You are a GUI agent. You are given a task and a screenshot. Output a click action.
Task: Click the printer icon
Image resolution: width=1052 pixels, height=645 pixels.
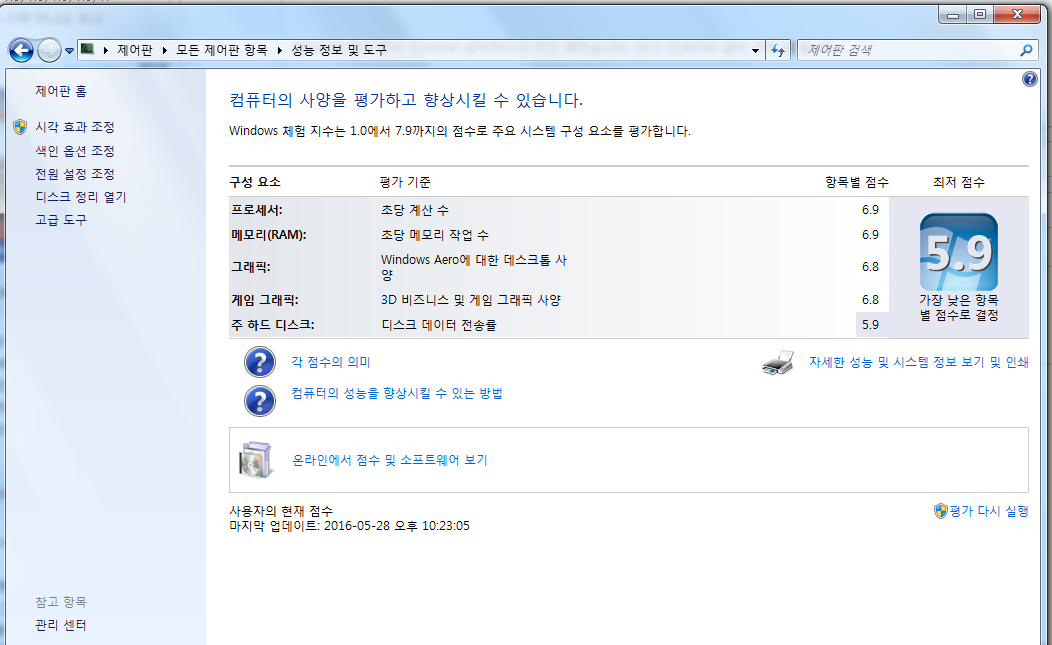(x=778, y=362)
